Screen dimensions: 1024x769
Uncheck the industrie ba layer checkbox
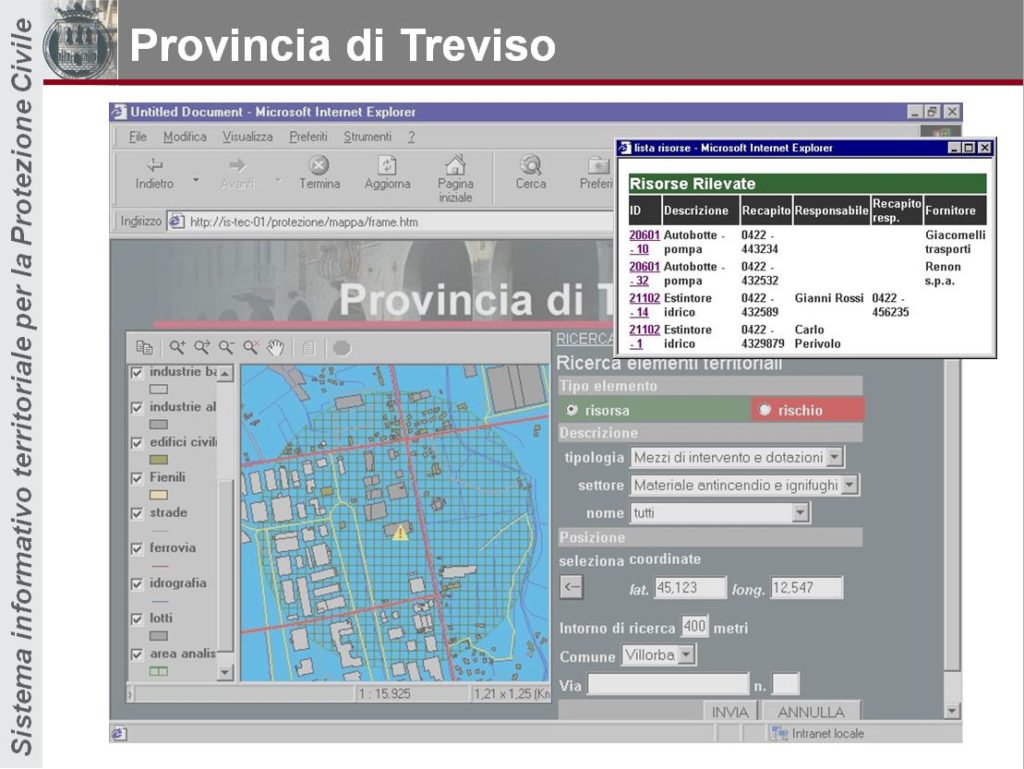click(x=136, y=373)
